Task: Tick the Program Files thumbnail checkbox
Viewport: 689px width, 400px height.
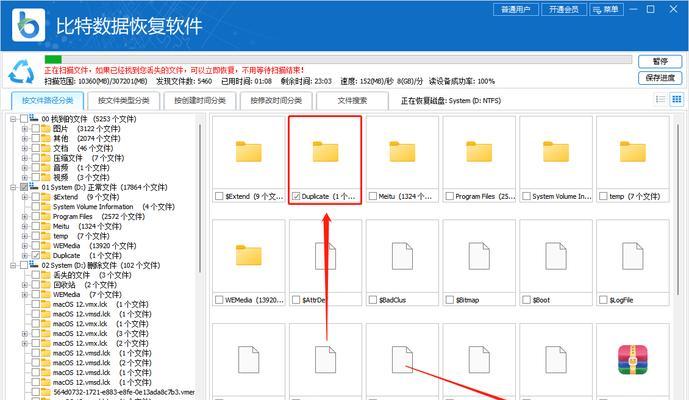Action: (450, 196)
